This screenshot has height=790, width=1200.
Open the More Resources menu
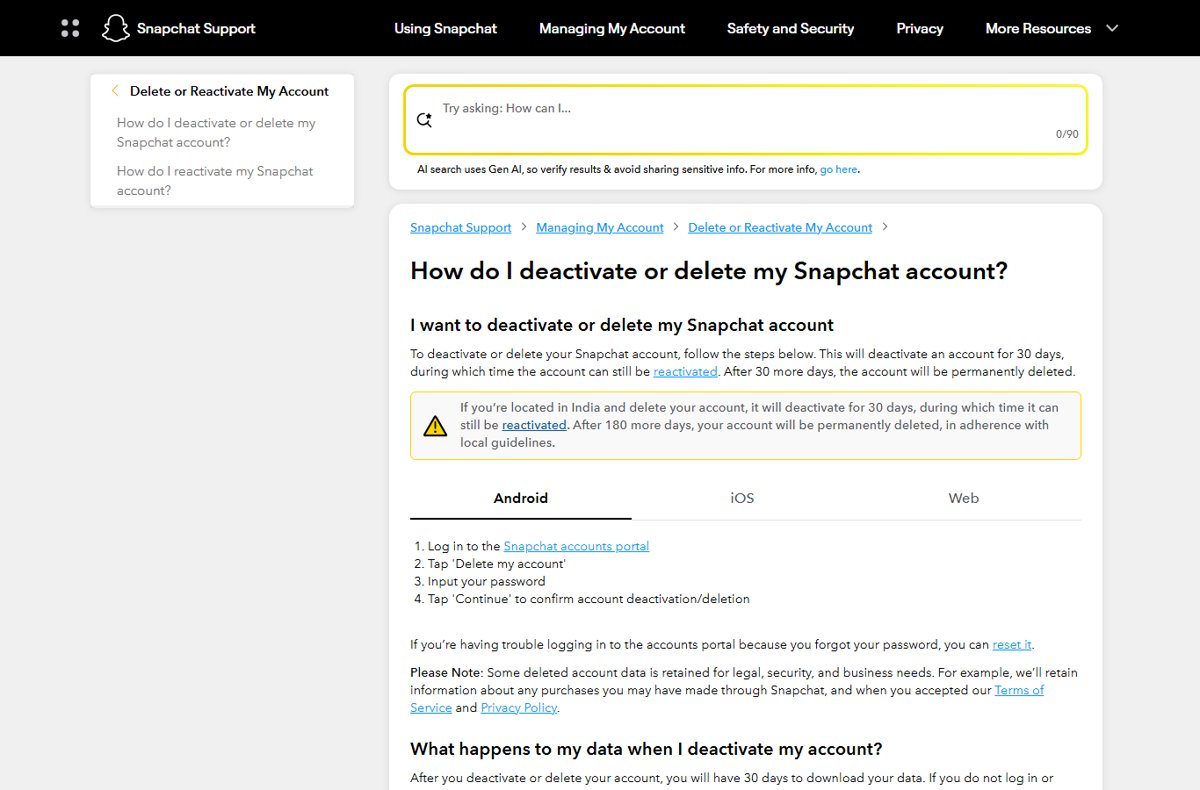click(x=1038, y=28)
